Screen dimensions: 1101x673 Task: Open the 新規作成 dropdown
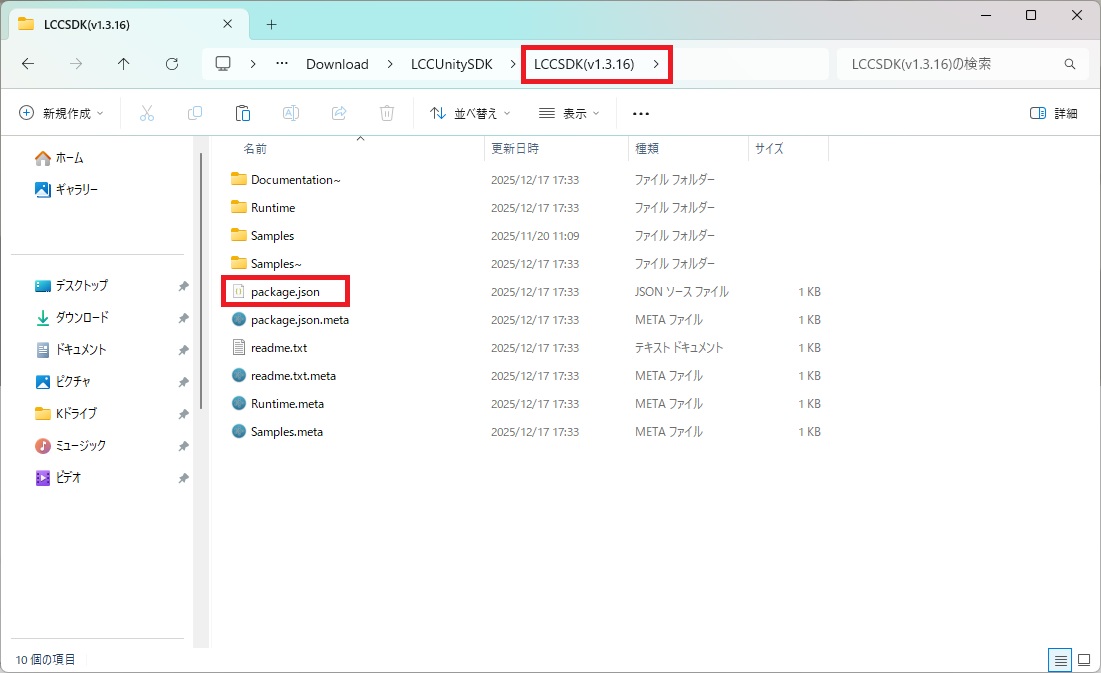point(61,113)
